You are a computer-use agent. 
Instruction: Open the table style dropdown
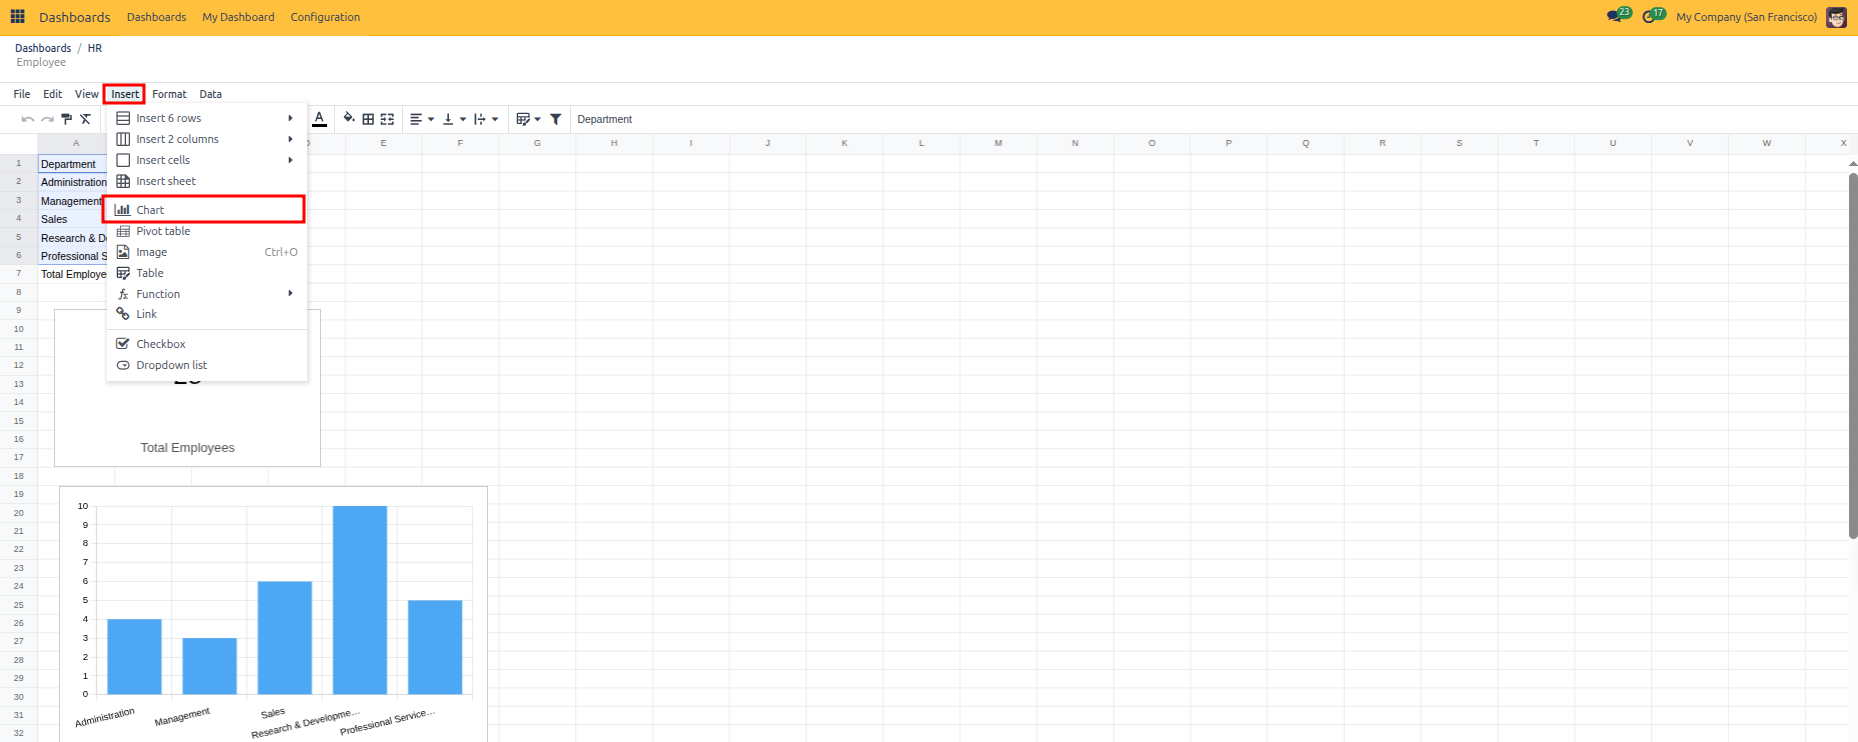click(528, 119)
